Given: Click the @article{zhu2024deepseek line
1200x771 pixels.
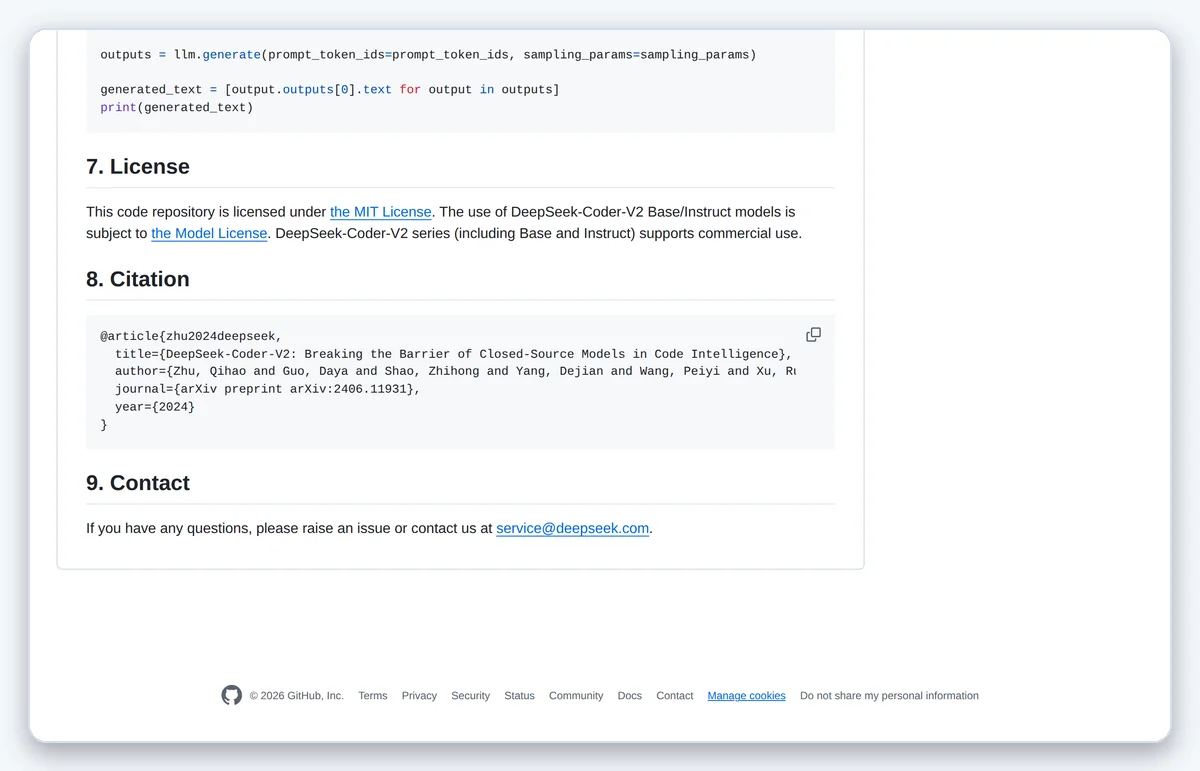Looking at the screenshot, I should click(x=191, y=336).
